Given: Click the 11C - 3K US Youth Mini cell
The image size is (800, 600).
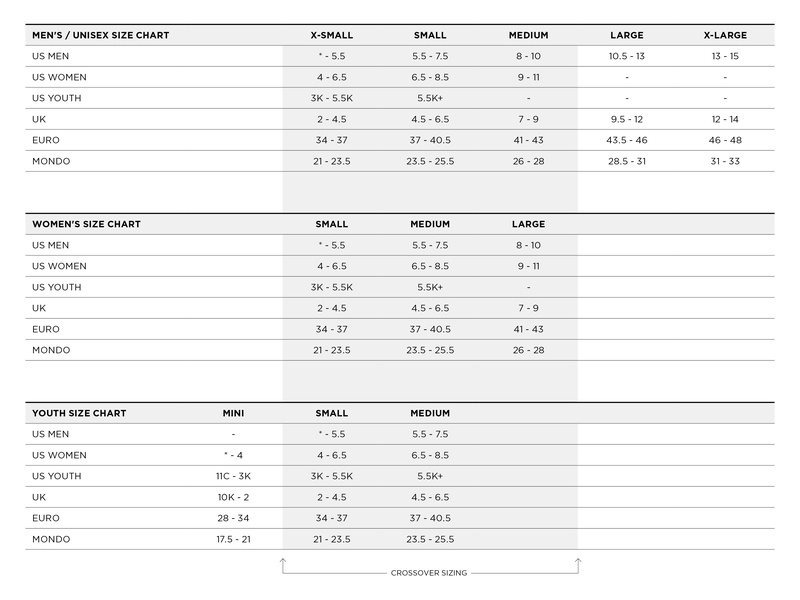Looking at the screenshot, I should coord(233,476).
